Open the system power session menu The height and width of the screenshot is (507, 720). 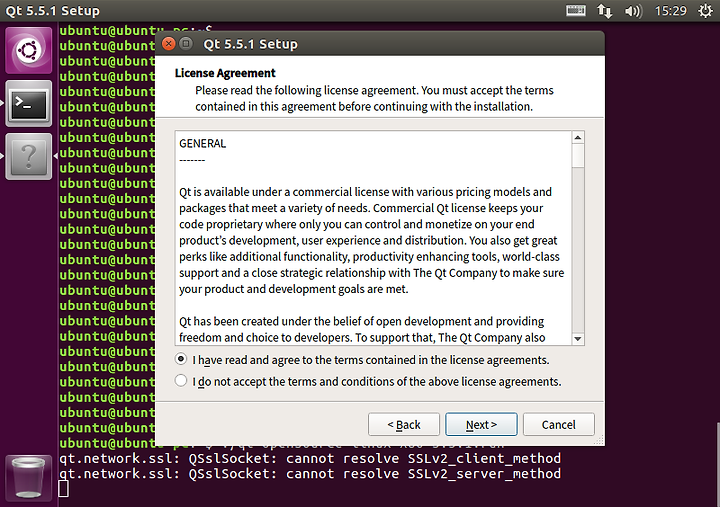pyautogui.click(x=705, y=11)
